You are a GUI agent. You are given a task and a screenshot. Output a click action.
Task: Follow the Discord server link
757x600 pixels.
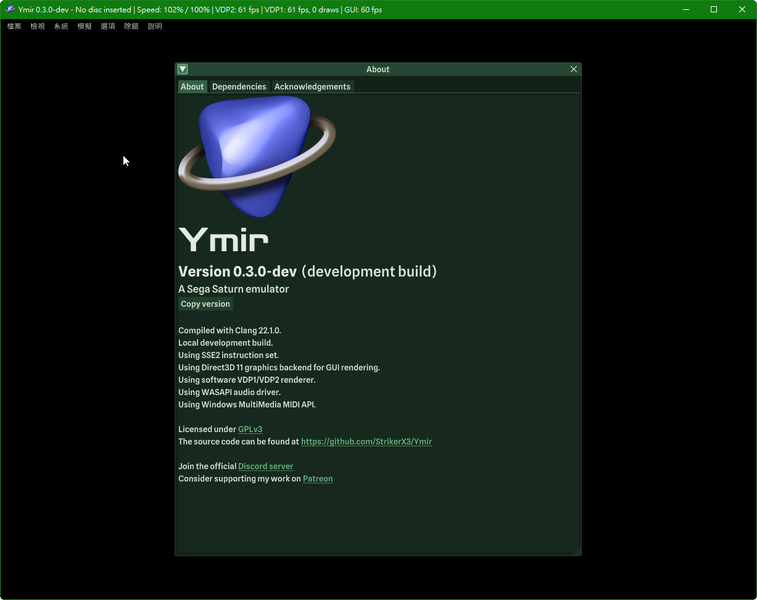265,466
